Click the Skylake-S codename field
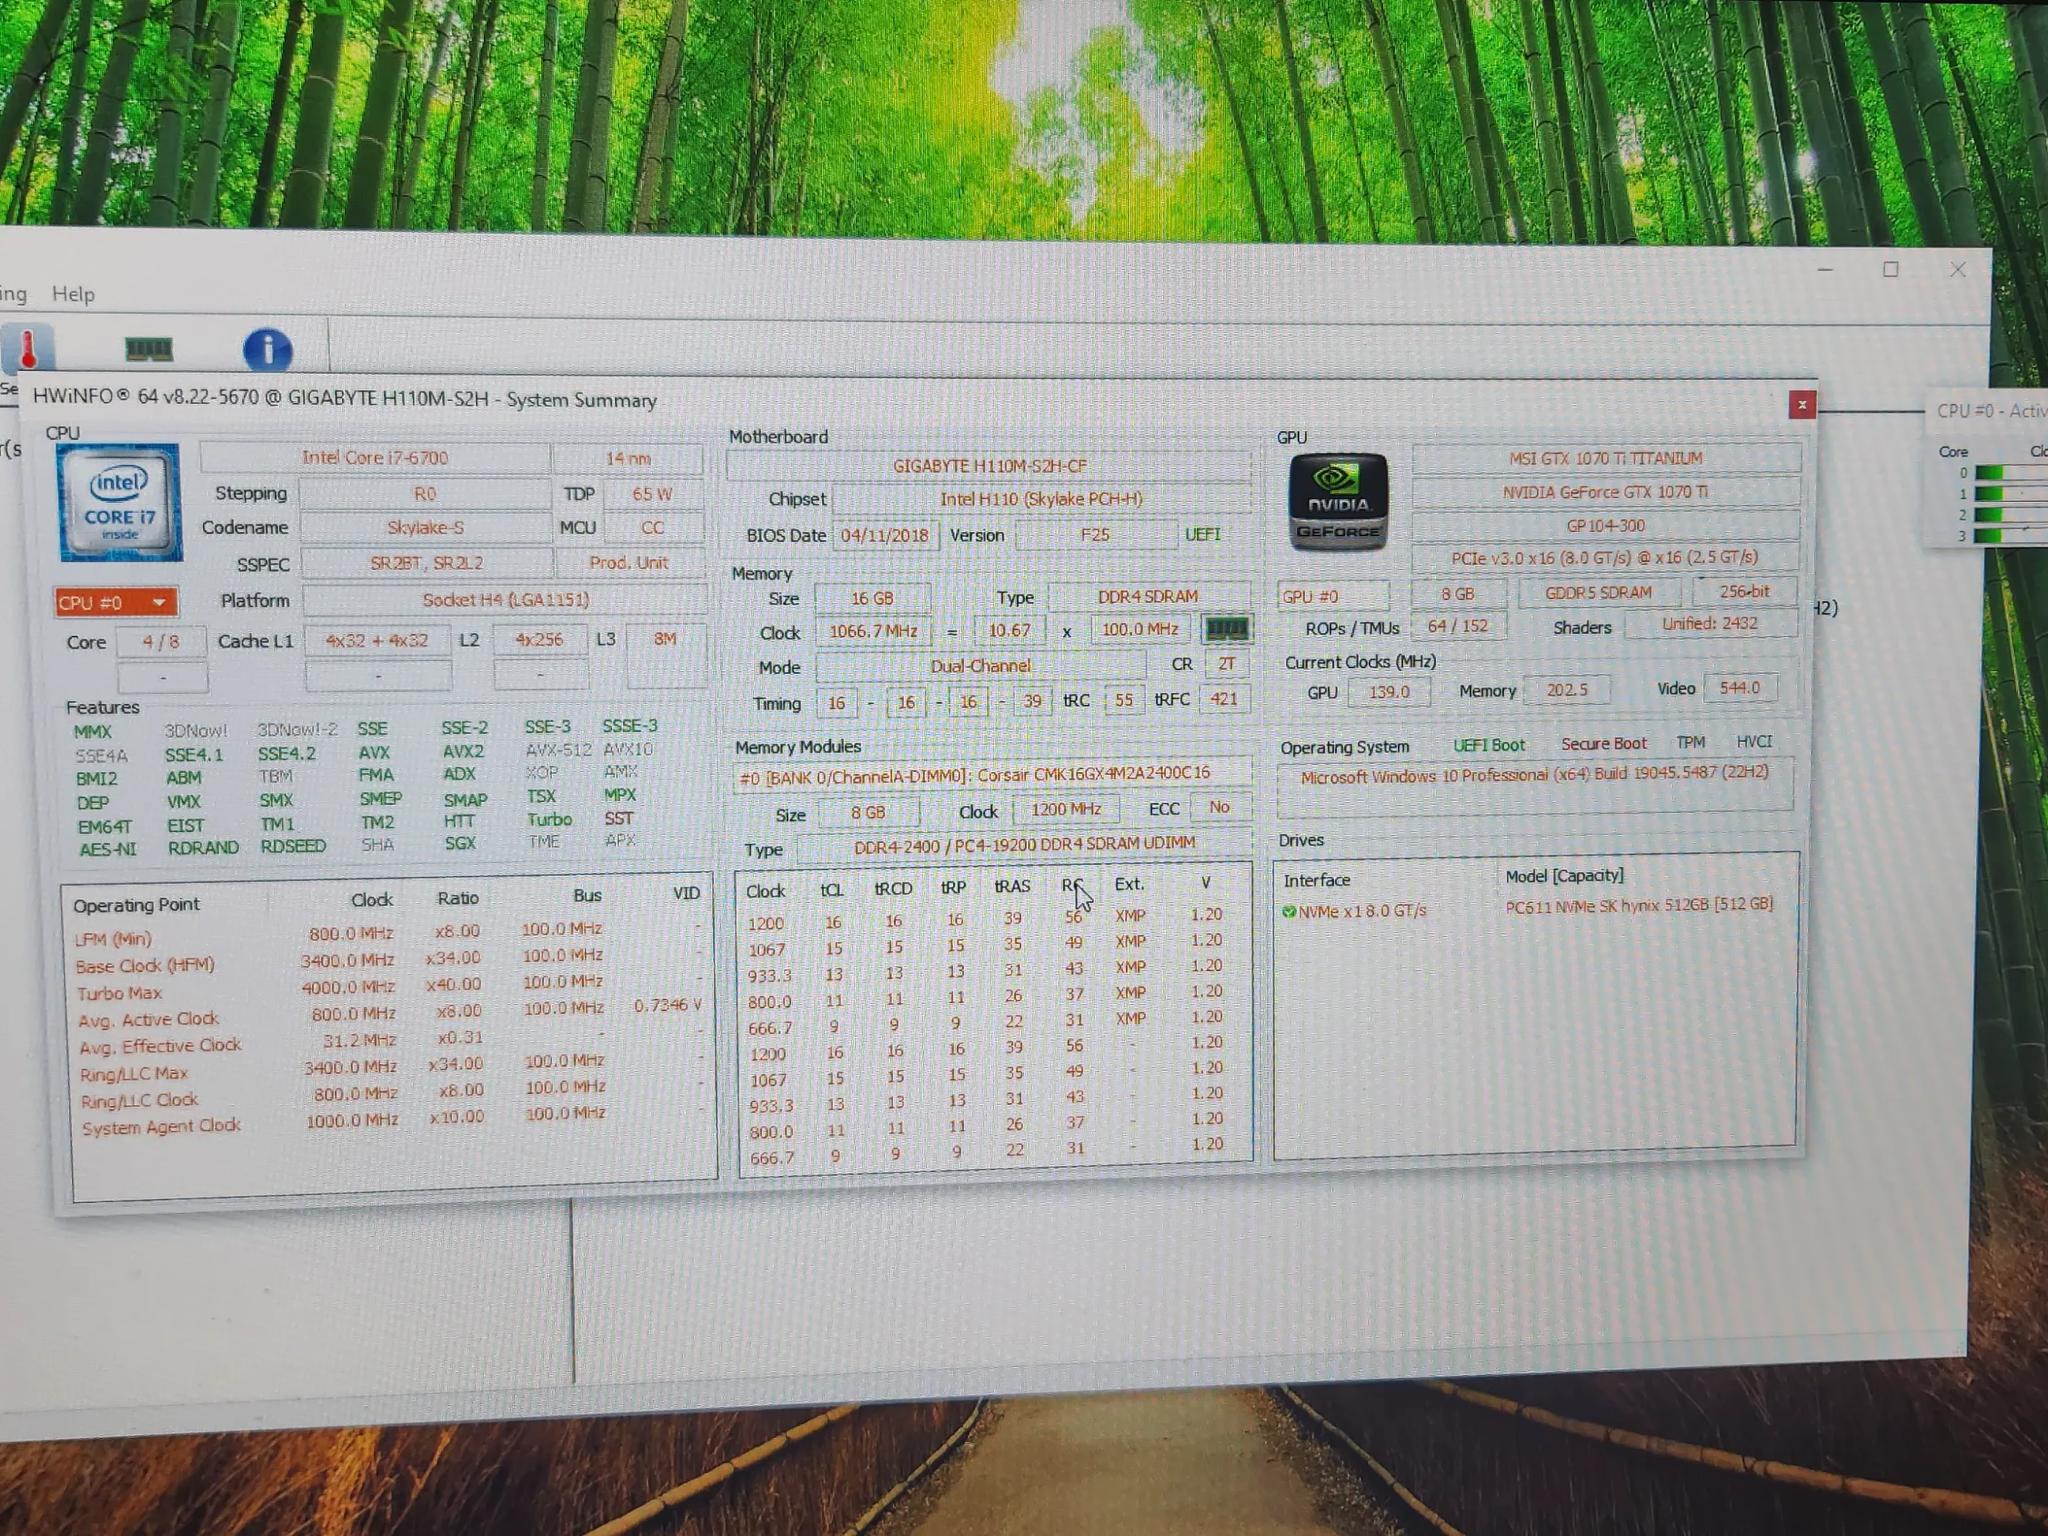Viewport: 2048px width, 1536px height. (x=425, y=527)
